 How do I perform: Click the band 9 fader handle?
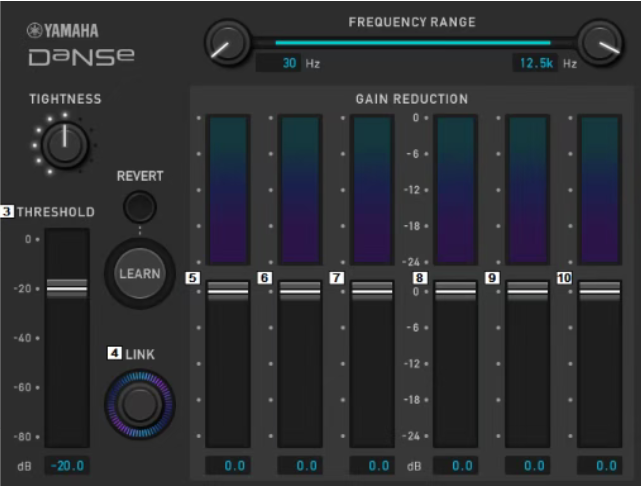[x=527, y=291]
